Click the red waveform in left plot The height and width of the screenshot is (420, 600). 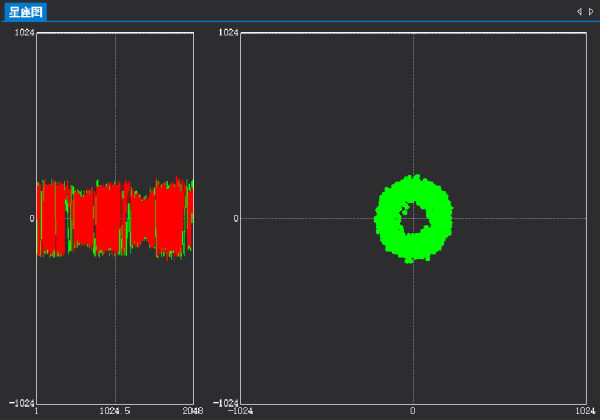pos(115,218)
